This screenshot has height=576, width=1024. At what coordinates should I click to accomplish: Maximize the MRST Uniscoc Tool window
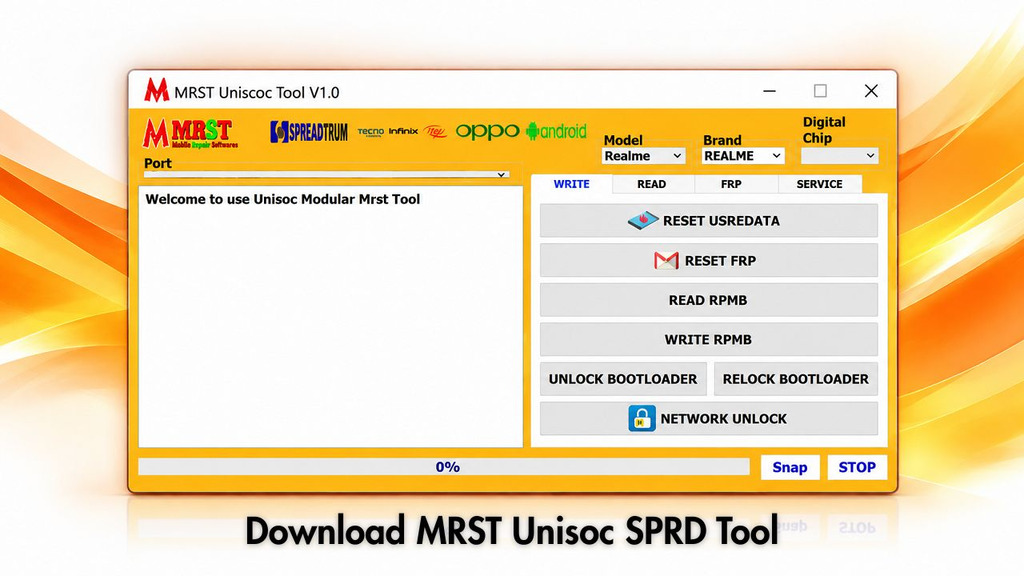(x=820, y=91)
